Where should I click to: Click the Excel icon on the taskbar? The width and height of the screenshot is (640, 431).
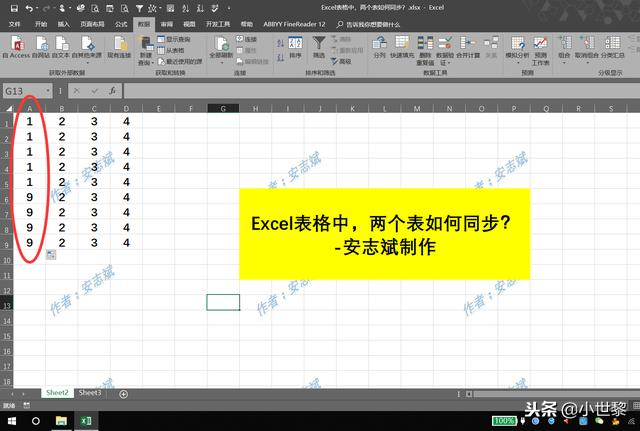click(x=86, y=421)
